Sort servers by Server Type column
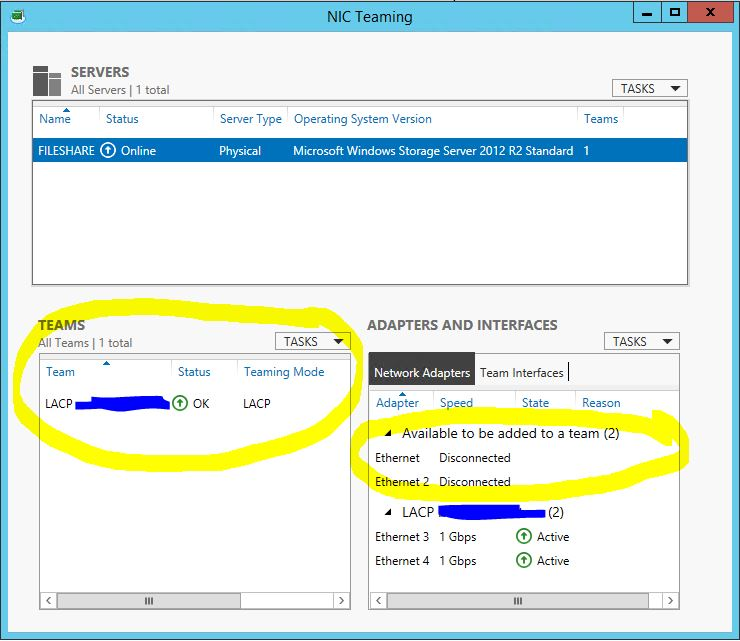Screen dimensions: 740x641 click(250, 118)
